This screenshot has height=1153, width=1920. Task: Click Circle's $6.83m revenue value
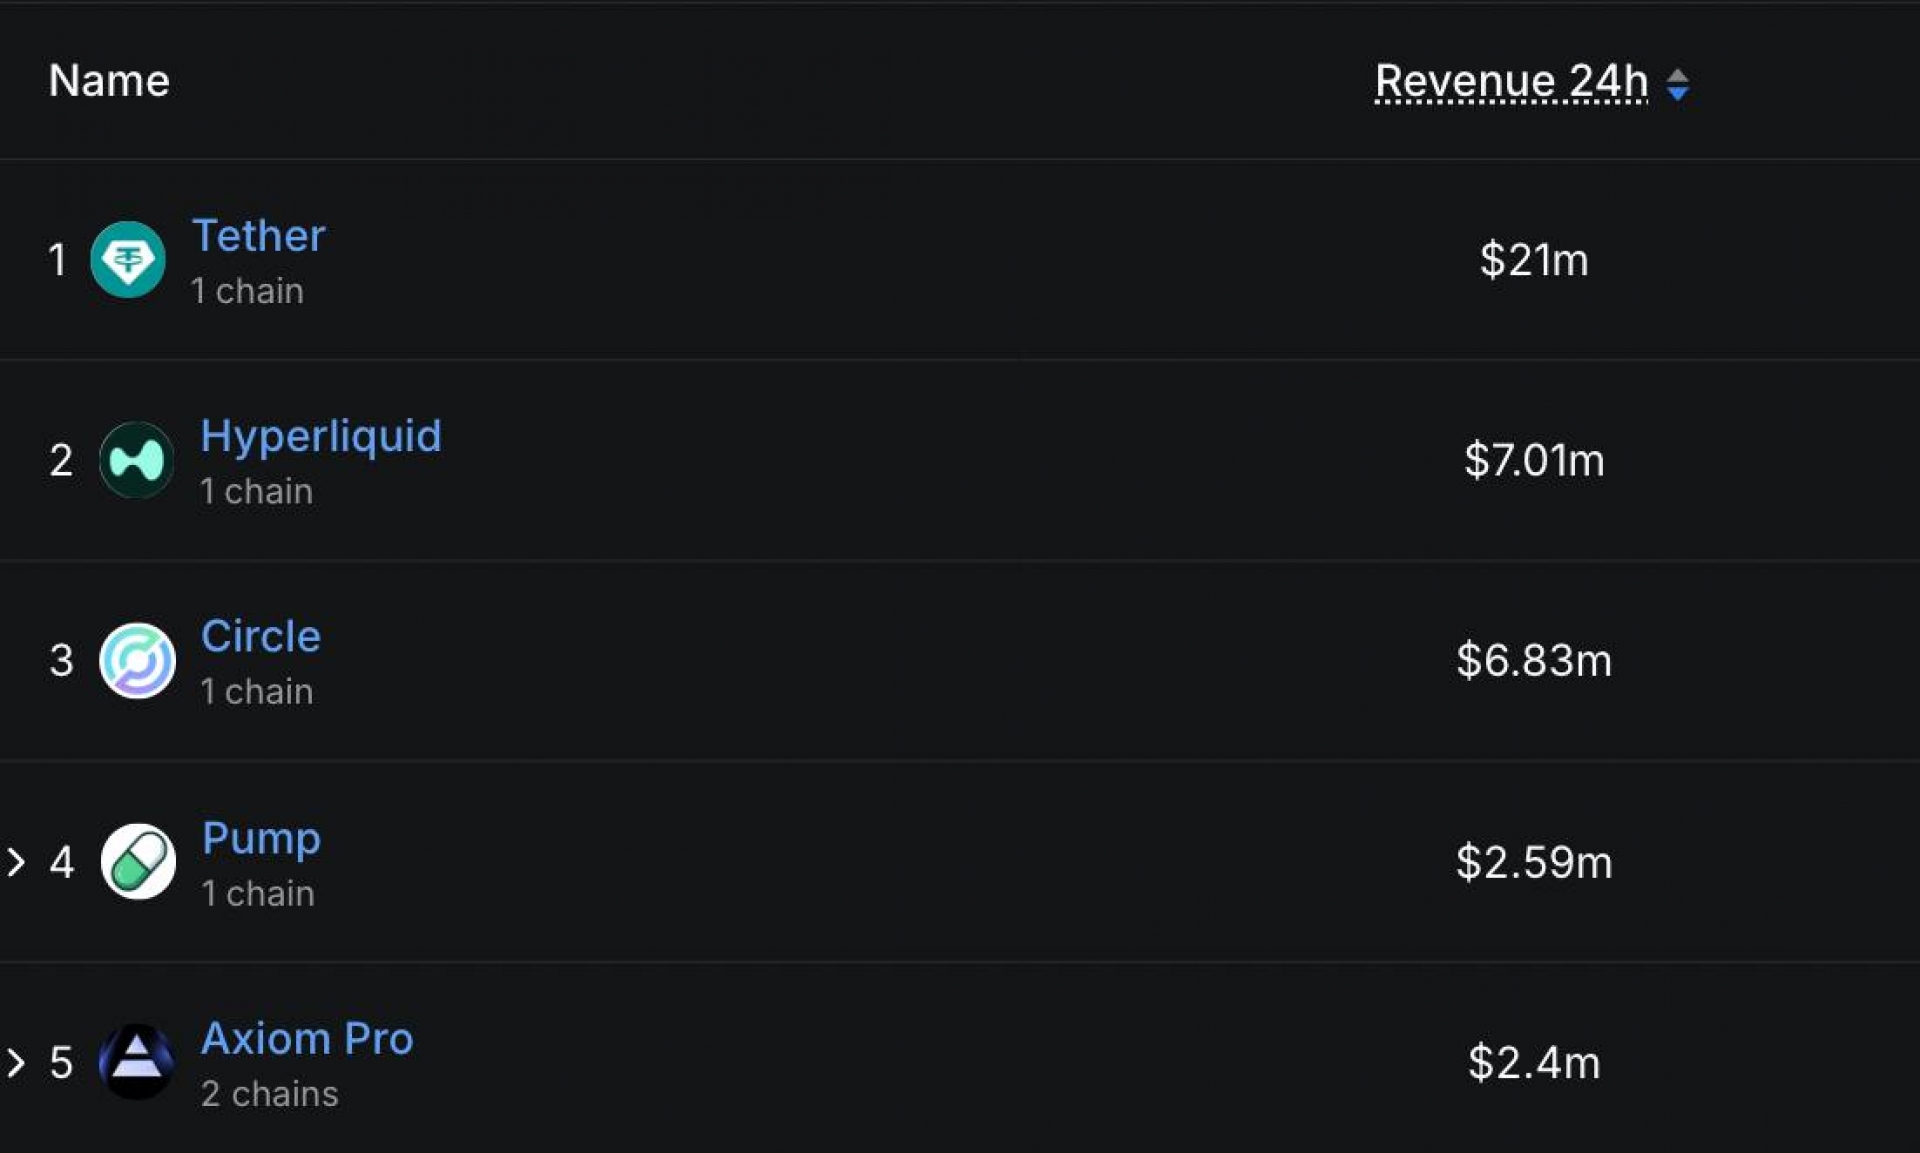click(x=1533, y=661)
